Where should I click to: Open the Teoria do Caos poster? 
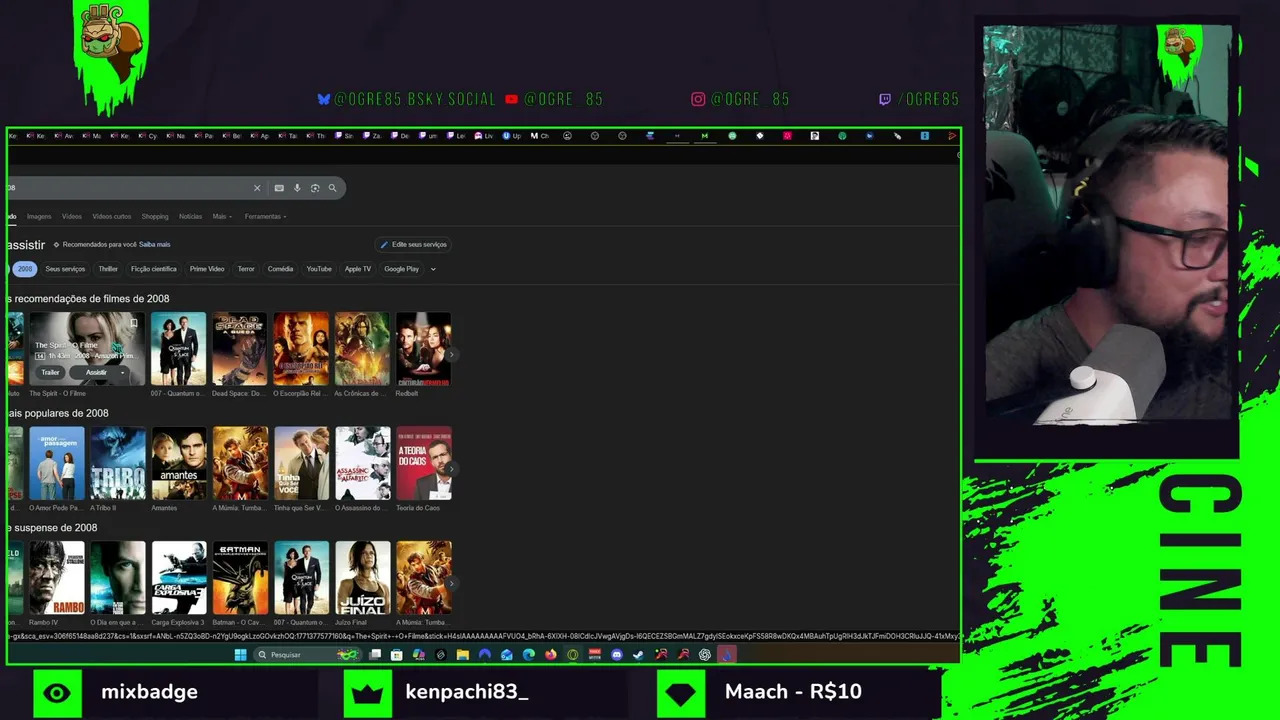pyautogui.click(x=424, y=464)
